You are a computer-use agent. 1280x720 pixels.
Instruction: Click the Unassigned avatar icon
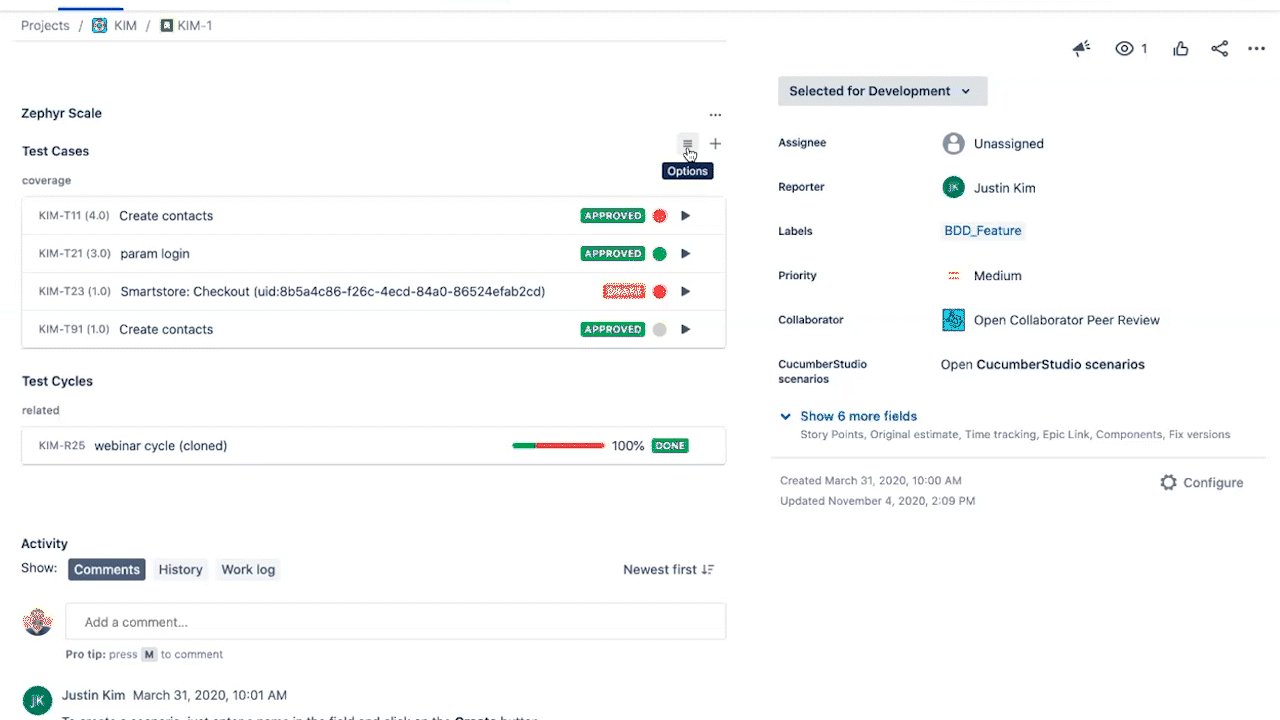[953, 143]
